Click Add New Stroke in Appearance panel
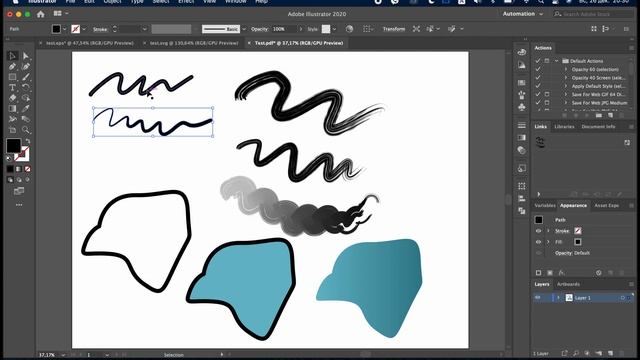The image size is (640, 360). tap(538, 273)
